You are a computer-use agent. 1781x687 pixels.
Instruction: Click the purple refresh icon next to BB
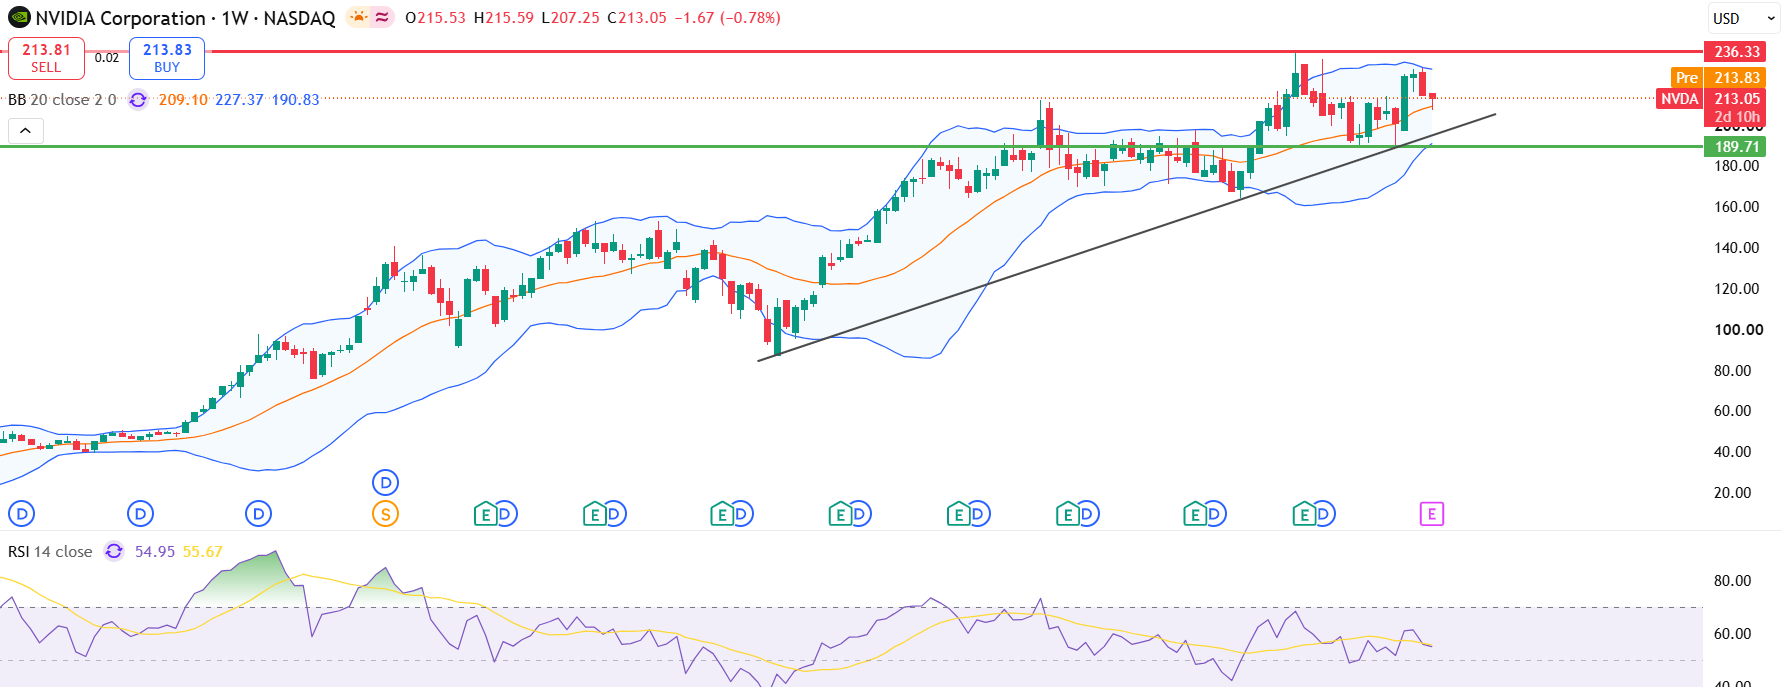138,100
